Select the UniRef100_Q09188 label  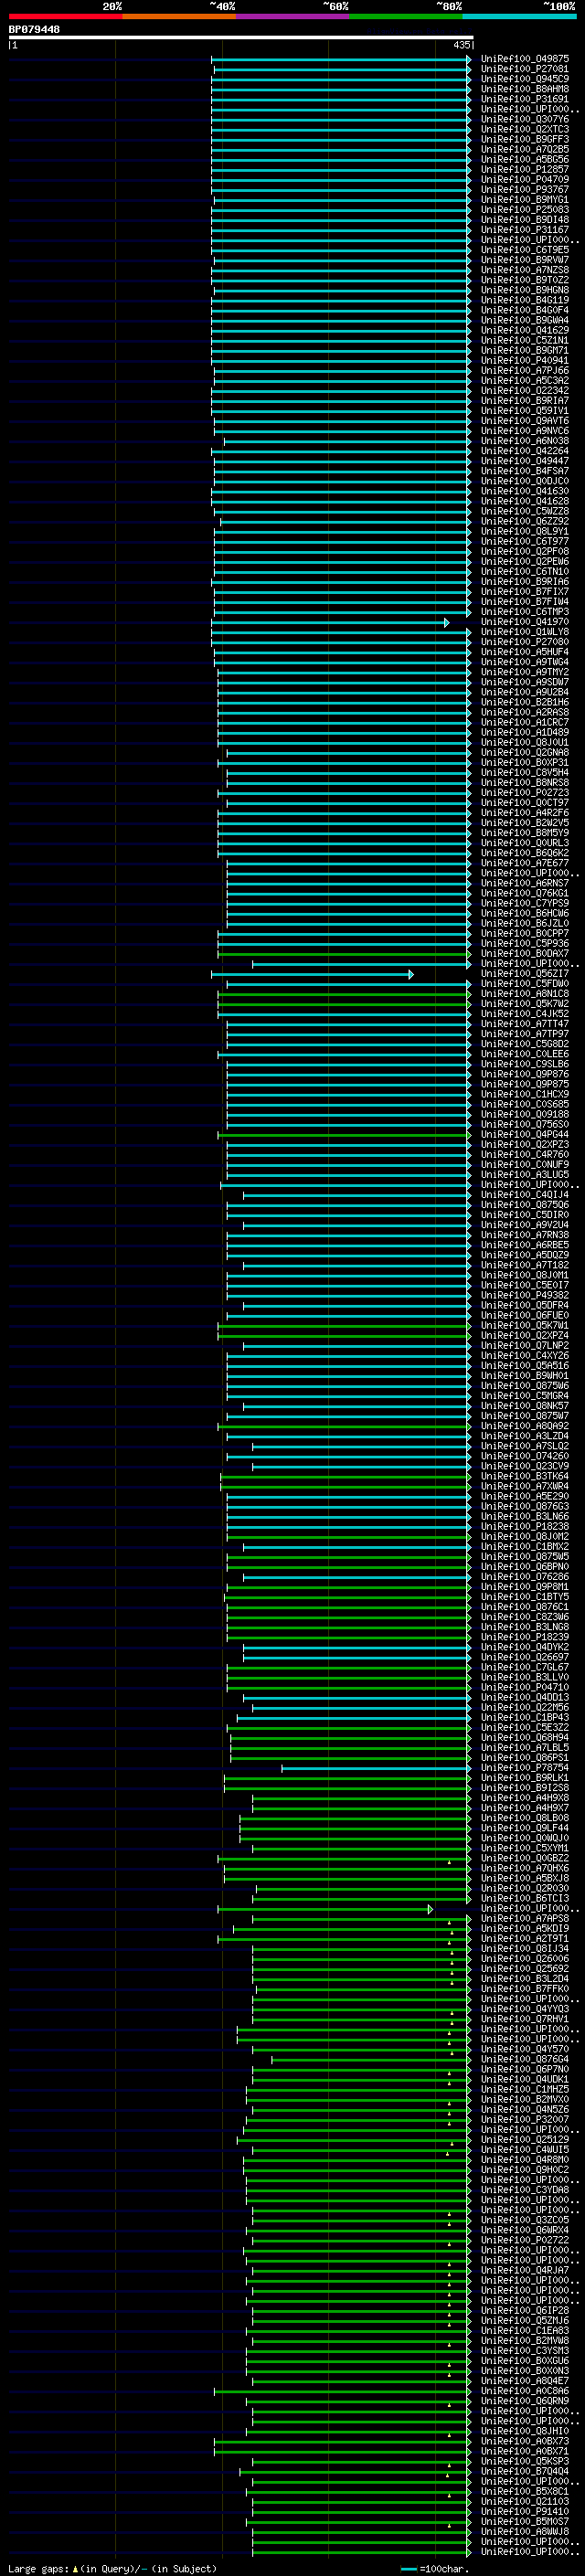525,1114
